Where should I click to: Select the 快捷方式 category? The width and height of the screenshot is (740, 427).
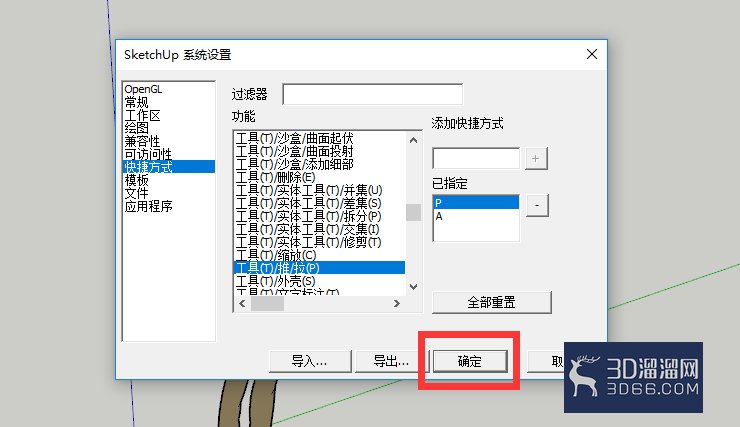[x=168, y=167]
